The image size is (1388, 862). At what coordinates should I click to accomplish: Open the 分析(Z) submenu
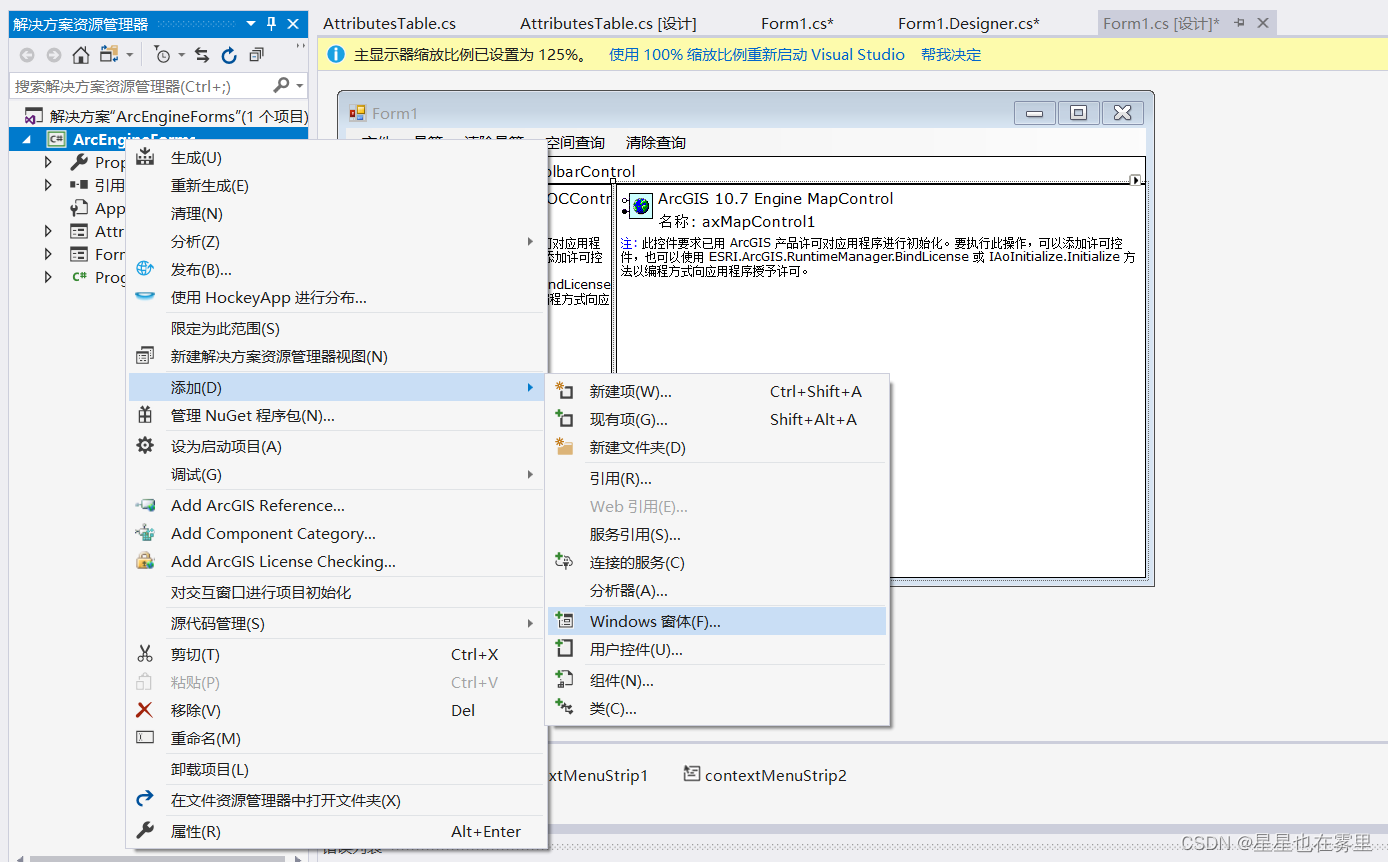coord(336,241)
